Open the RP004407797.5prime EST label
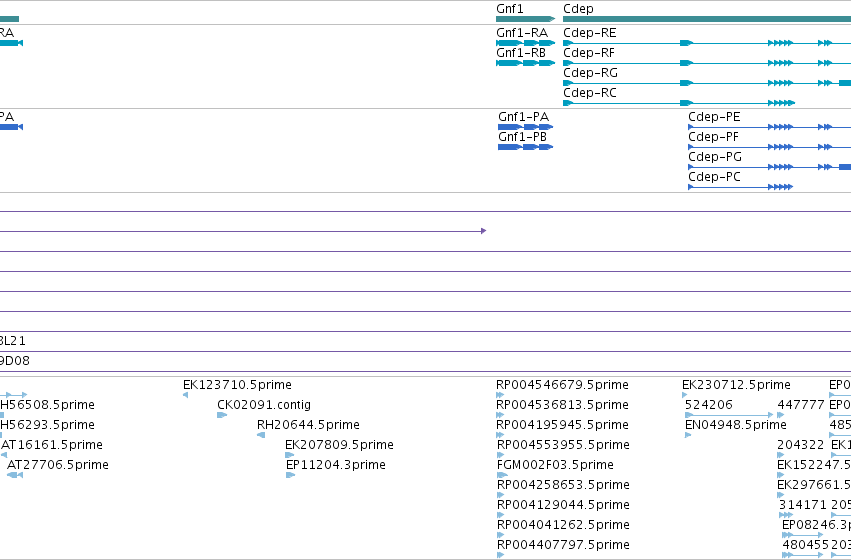 [563, 544]
